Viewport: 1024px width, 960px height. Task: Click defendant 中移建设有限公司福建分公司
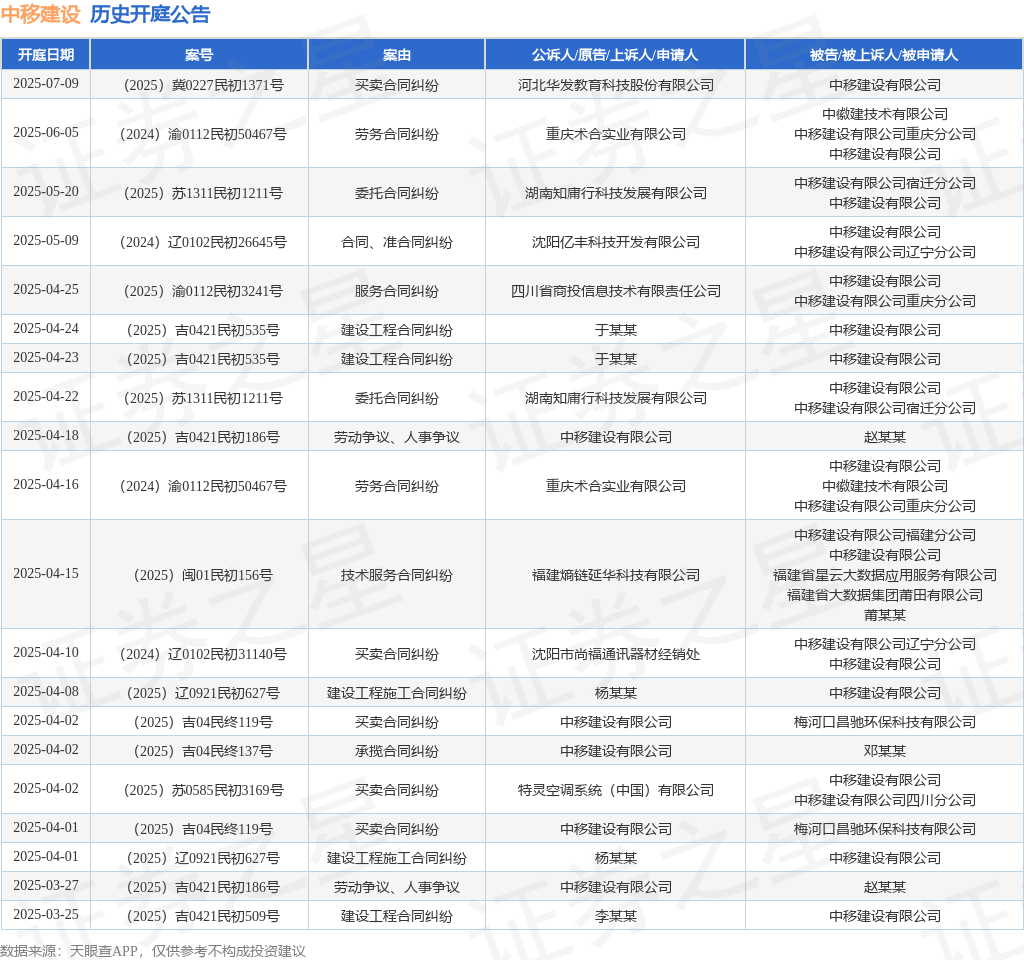coord(885,536)
